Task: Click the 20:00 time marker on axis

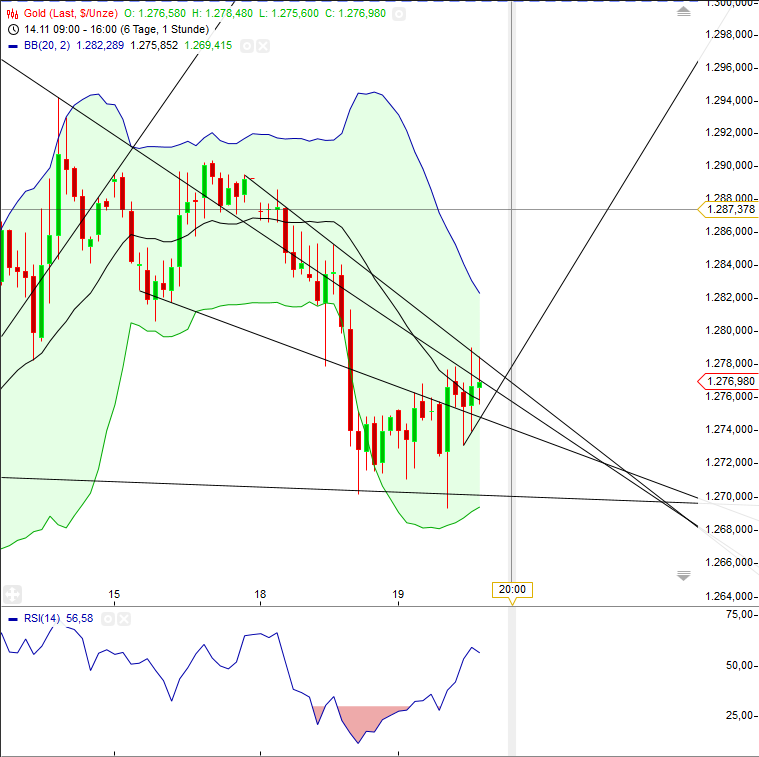Action: (x=512, y=590)
